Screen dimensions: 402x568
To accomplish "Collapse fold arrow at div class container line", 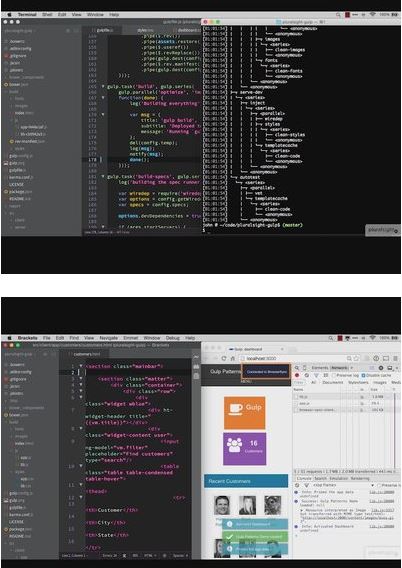I will pyautogui.click(x=81, y=385).
